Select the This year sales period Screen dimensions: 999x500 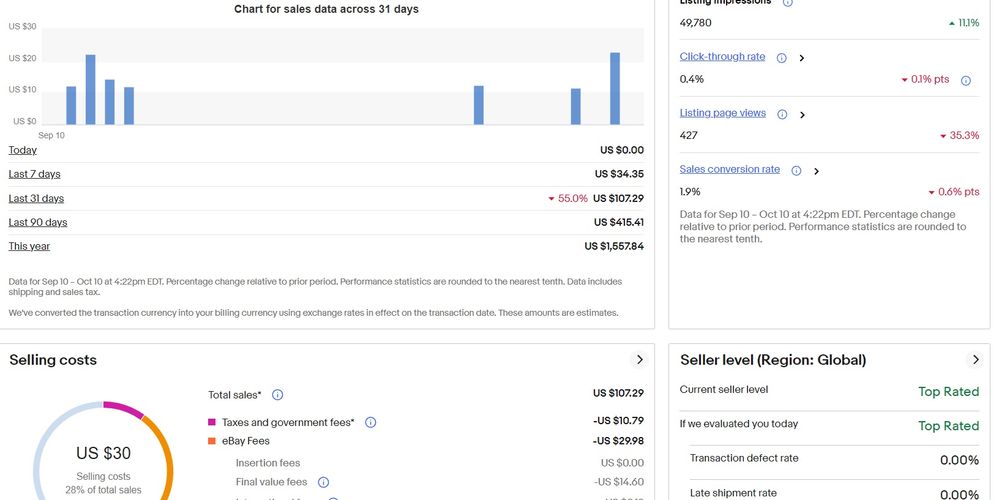[x=29, y=246]
